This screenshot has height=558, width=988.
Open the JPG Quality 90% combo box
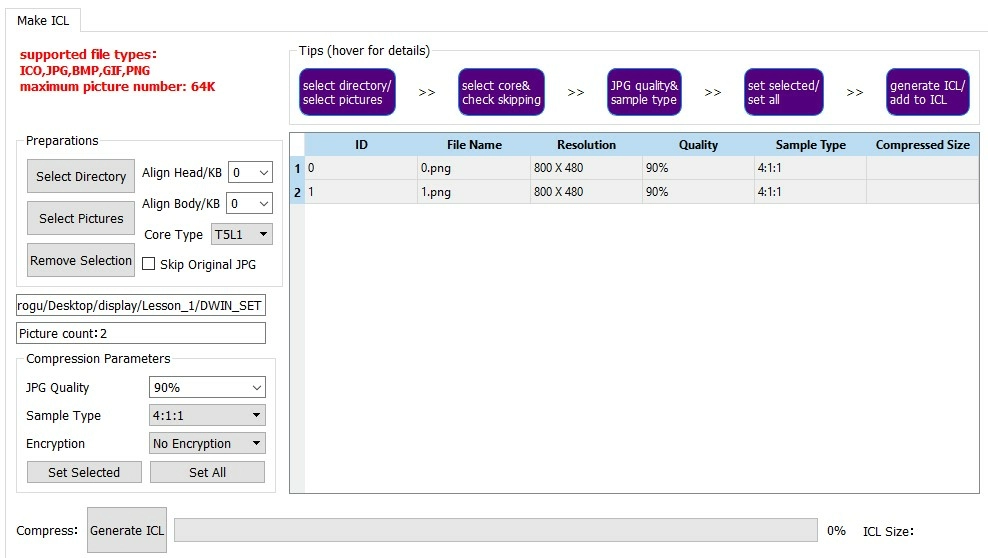(x=207, y=388)
